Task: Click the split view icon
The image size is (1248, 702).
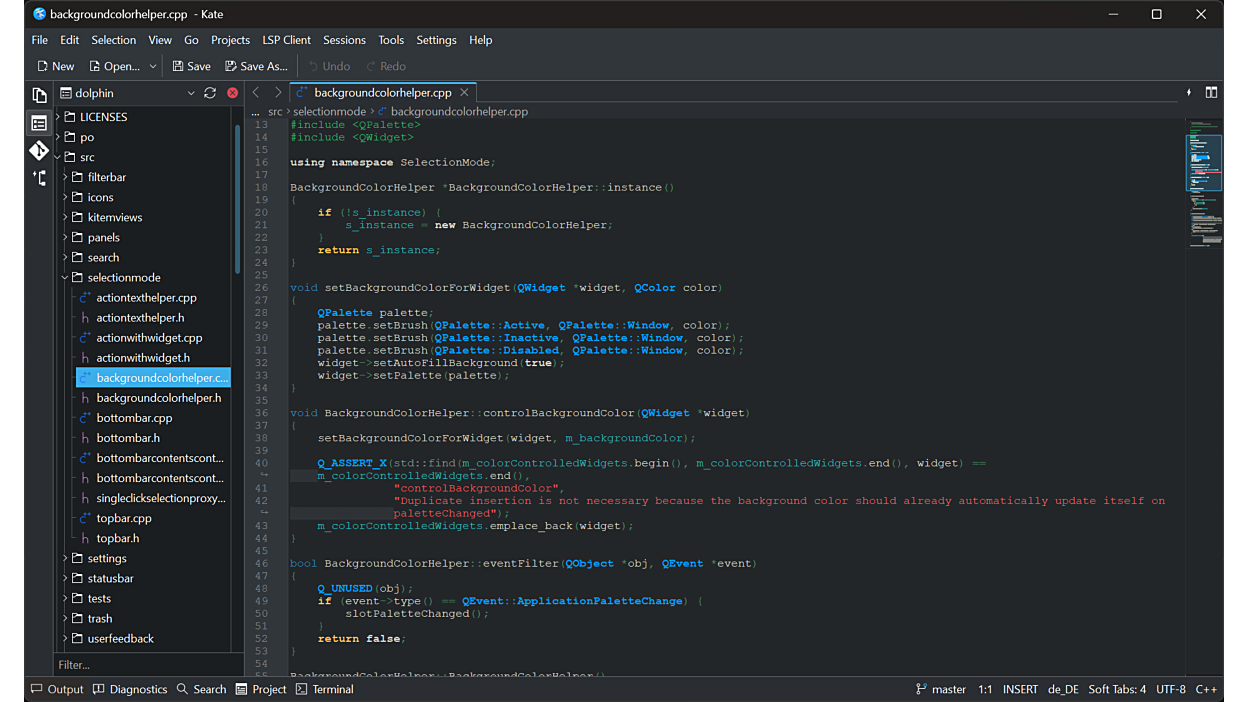Action: 1211,93
